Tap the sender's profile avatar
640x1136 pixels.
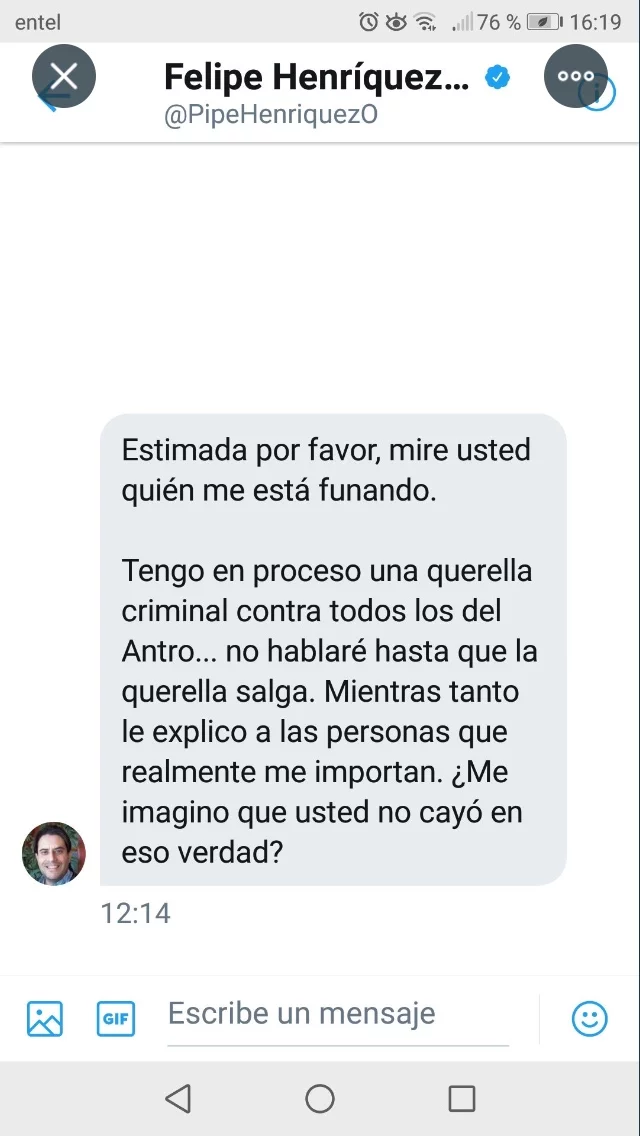click(54, 853)
